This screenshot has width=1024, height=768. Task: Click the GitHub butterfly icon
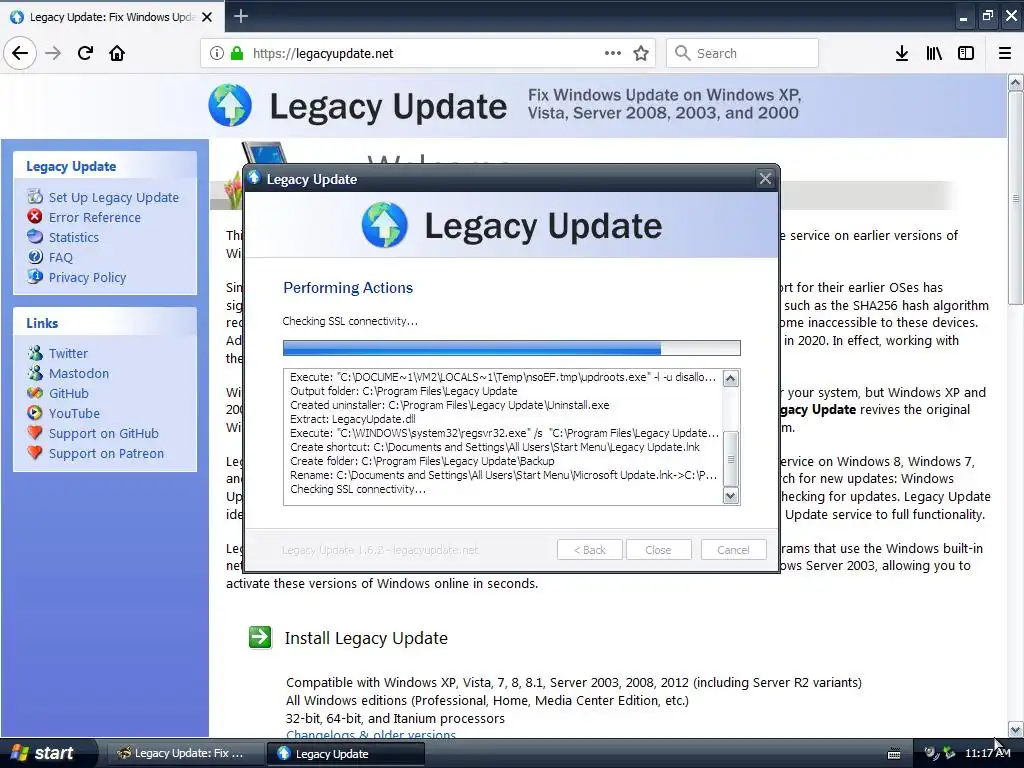pos(35,393)
